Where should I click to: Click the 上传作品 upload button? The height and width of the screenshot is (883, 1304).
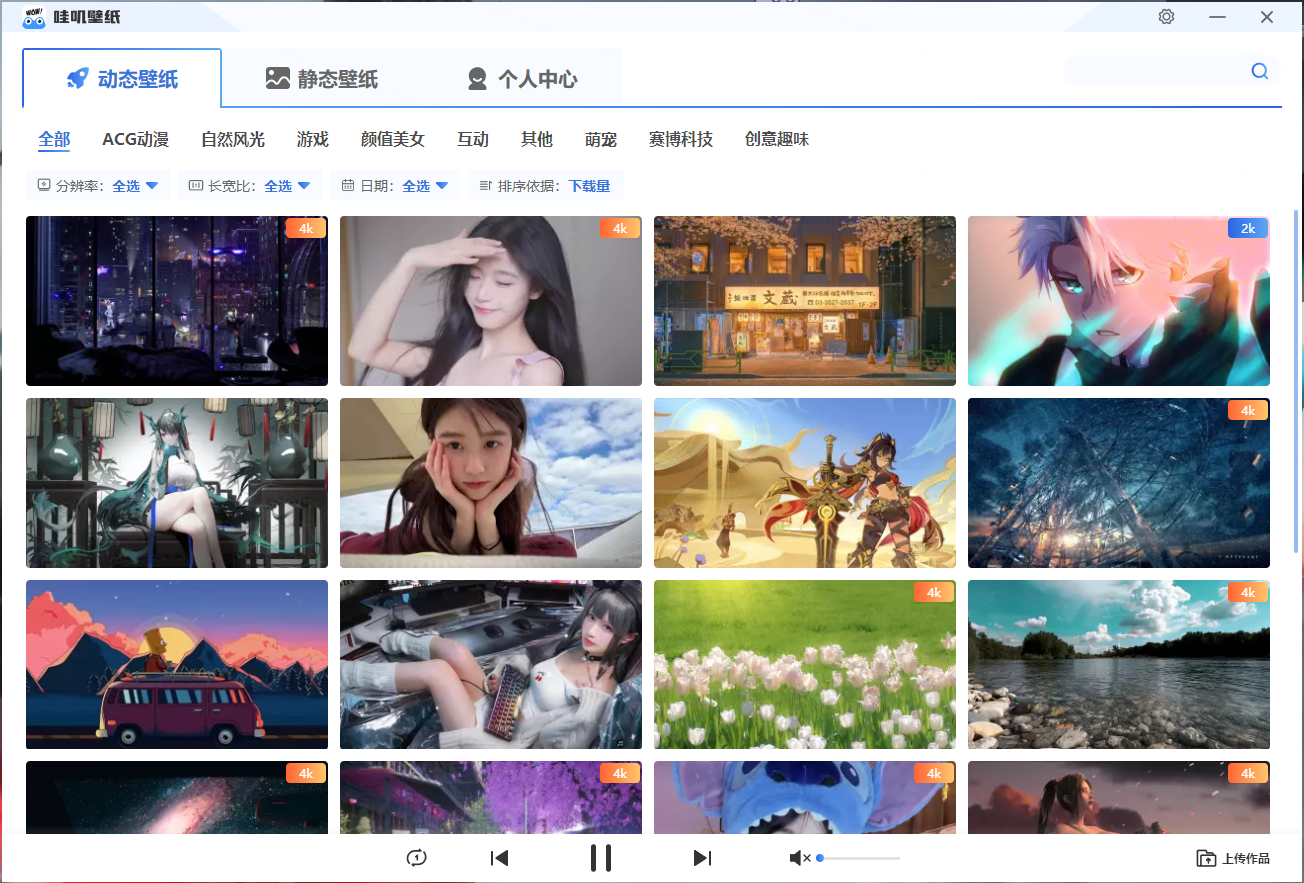(1233, 858)
